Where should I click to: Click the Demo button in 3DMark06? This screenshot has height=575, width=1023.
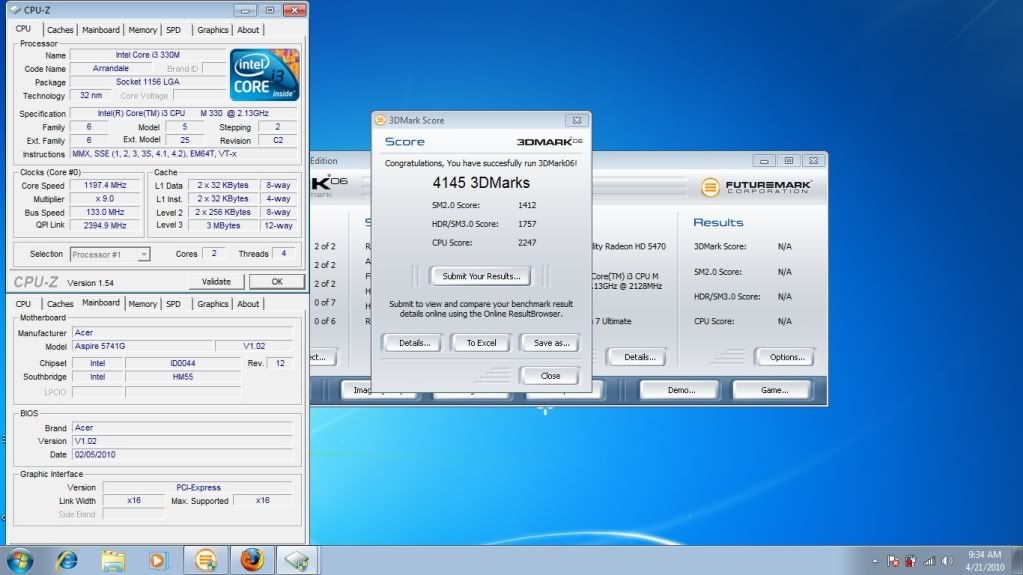681,390
